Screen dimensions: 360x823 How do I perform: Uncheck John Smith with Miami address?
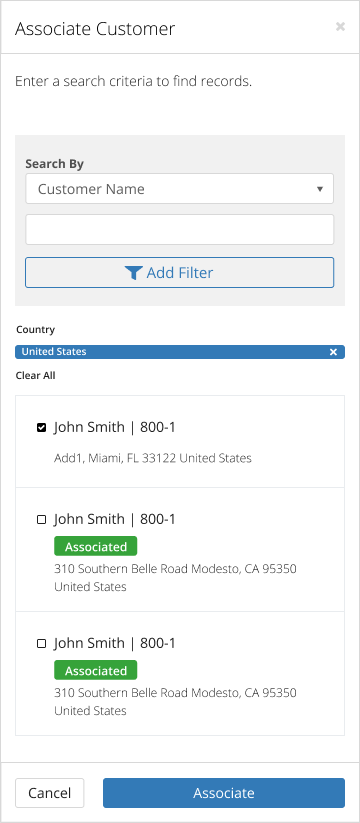coord(41,428)
